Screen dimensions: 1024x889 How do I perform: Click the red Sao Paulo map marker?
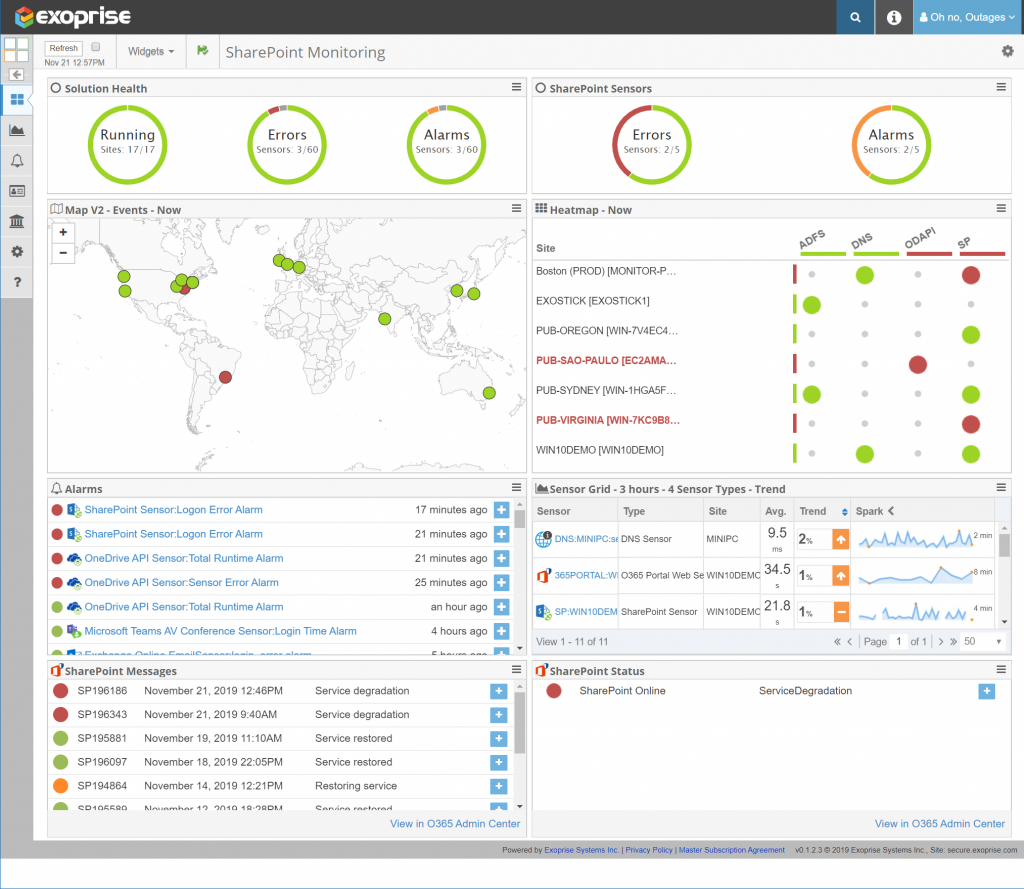coord(225,377)
